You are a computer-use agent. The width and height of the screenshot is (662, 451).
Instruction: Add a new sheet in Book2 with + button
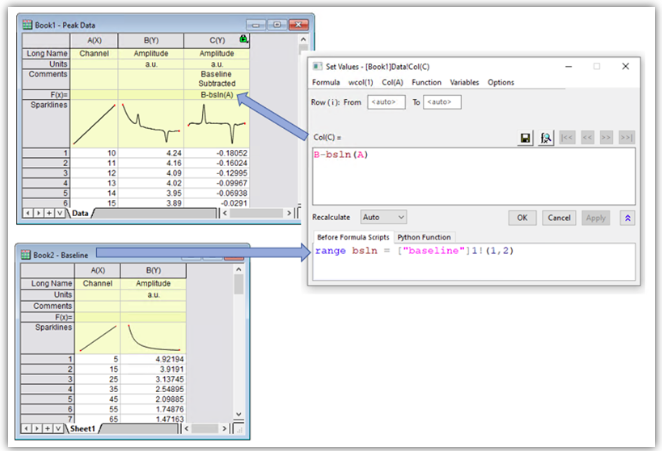pos(48,429)
